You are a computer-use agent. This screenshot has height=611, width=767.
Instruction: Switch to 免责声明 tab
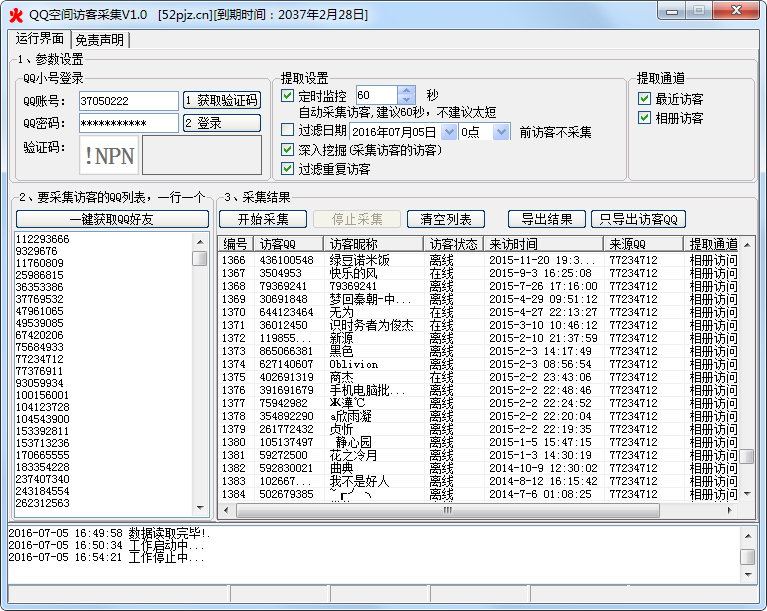pos(100,40)
